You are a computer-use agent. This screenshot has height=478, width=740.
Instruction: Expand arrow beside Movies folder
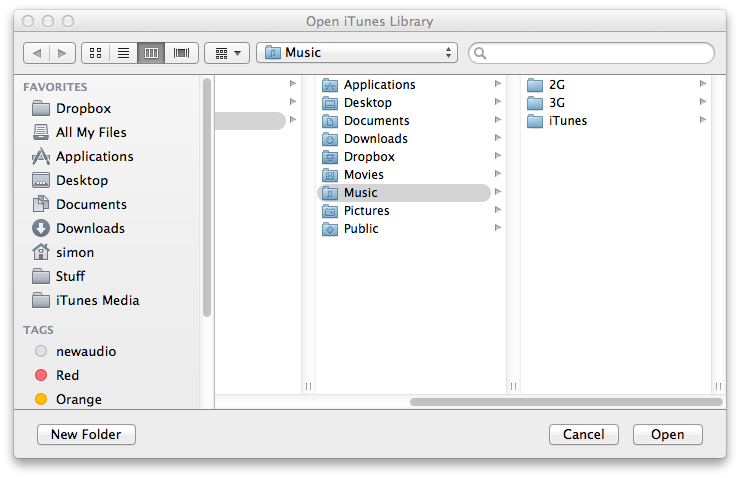[x=497, y=174]
